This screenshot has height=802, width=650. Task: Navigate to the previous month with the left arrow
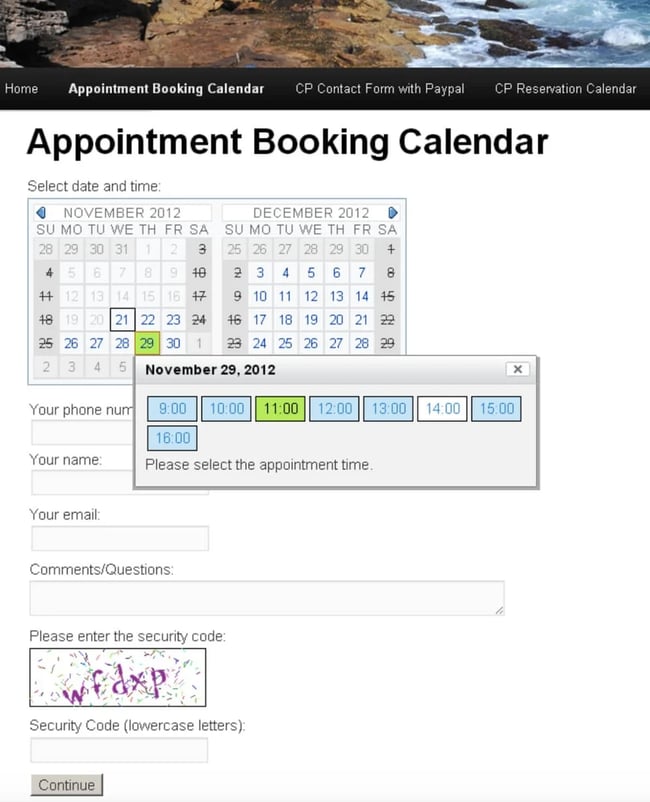click(41, 212)
